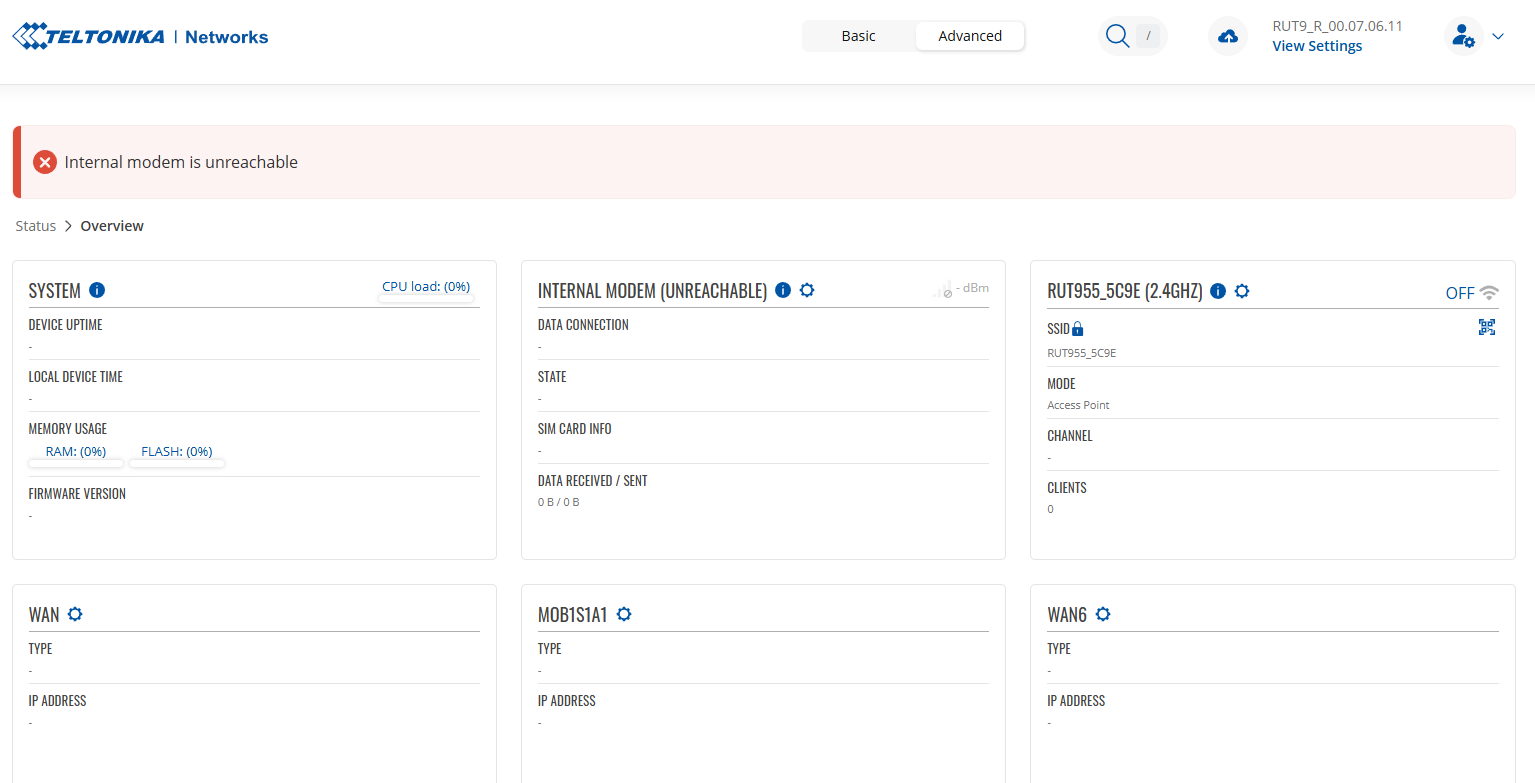This screenshot has height=783, width=1535.
Task: Open RUT955_5C9E WiFi settings gear
Action: click(x=1242, y=291)
